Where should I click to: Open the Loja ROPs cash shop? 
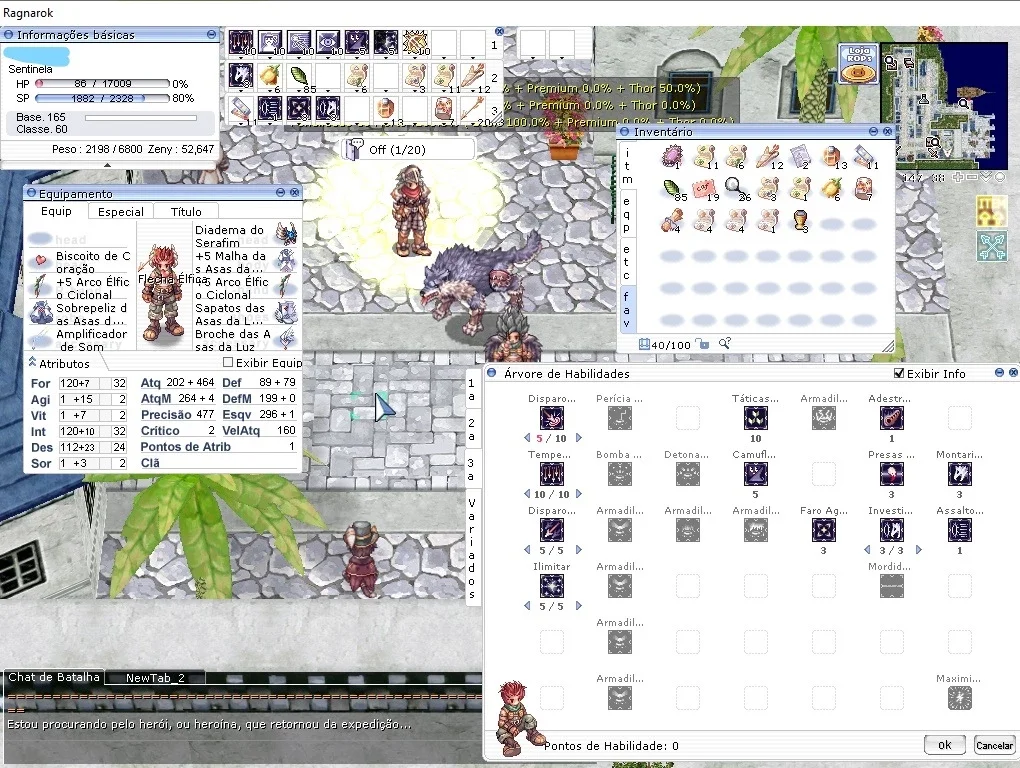tap(858, 64)
